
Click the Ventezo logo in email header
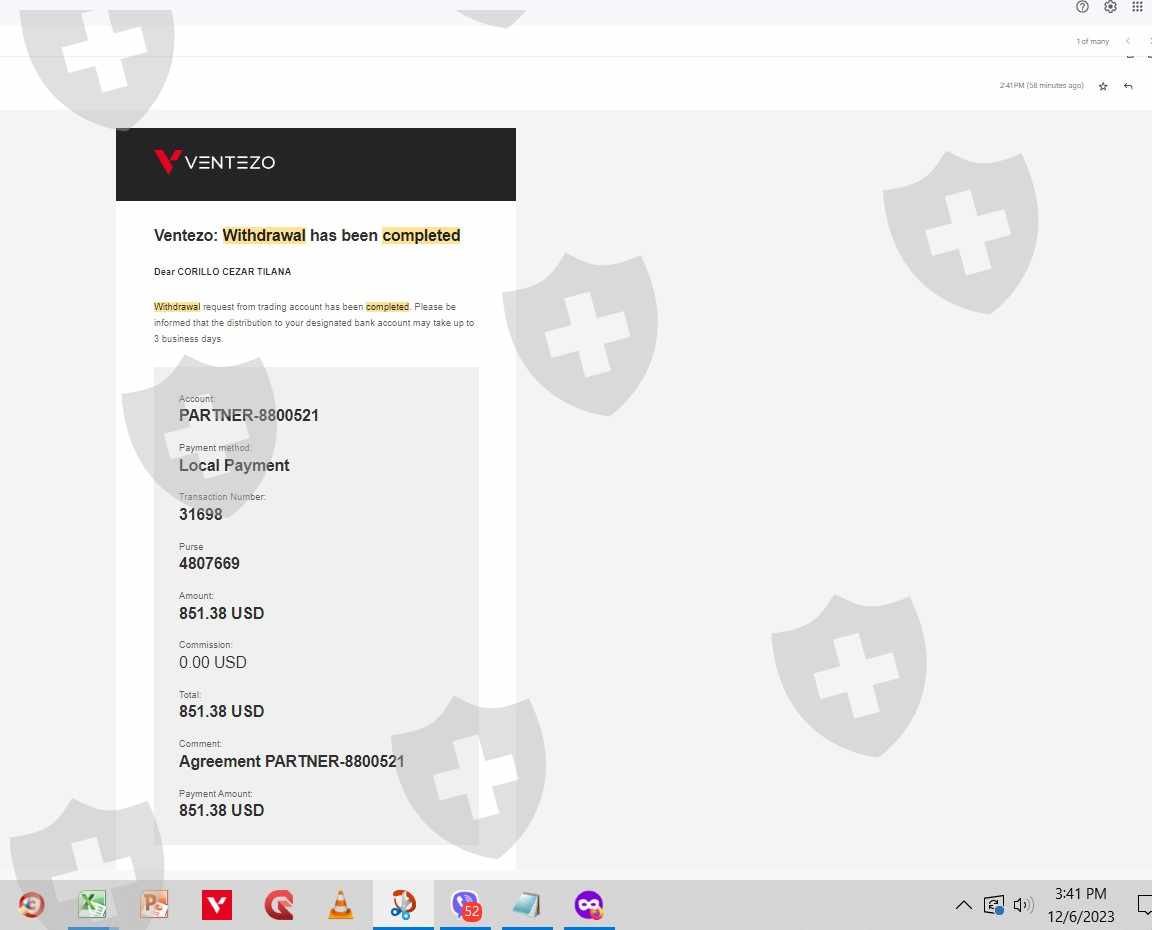click(x=215, y=162)
